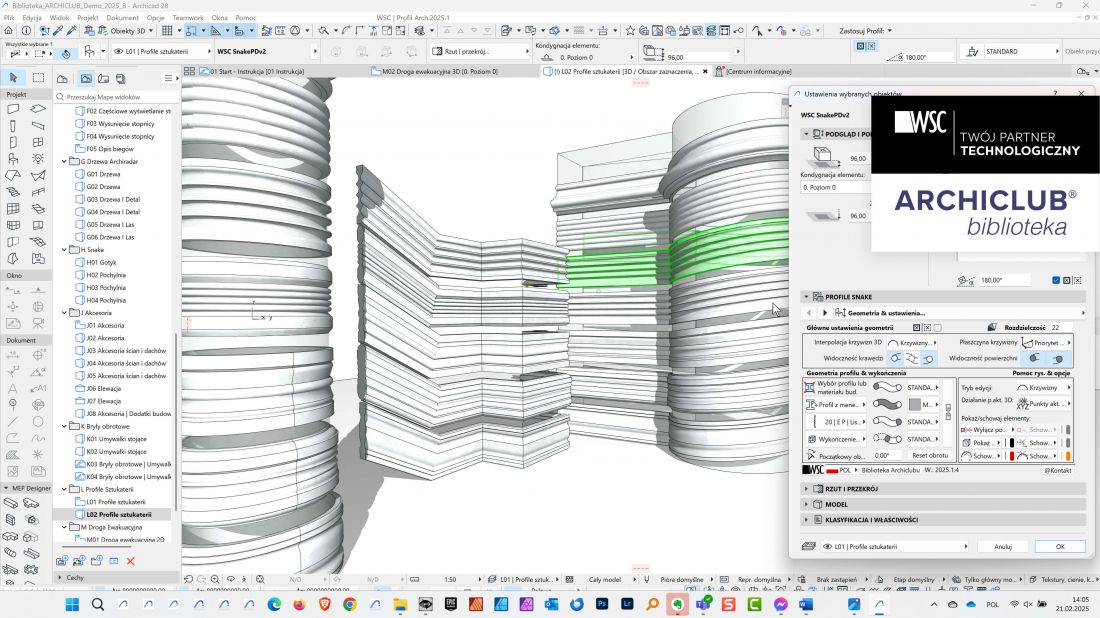Open the View Map navigator icon
Viewport: 1100px width, 618px height.
pyautogui.click(x=86, y=79)
